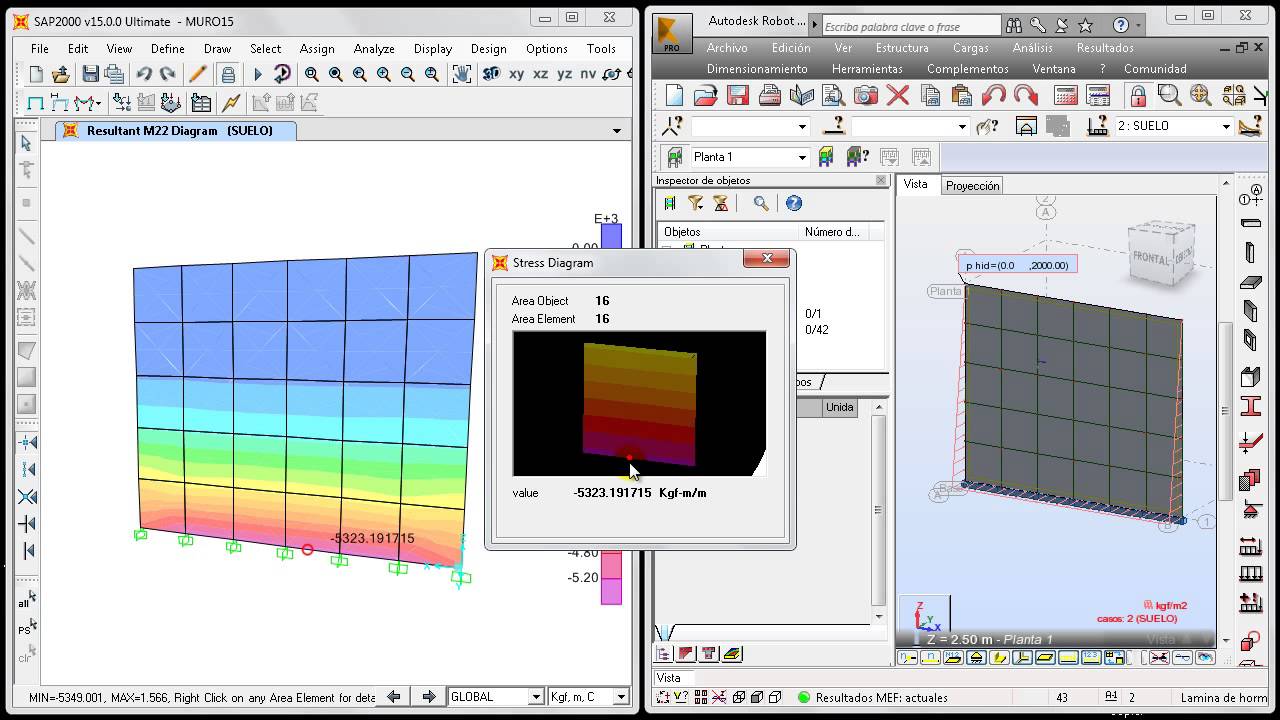Open the Resultados menu in Robot
1280x720 pixels.
pos(1104,48)
